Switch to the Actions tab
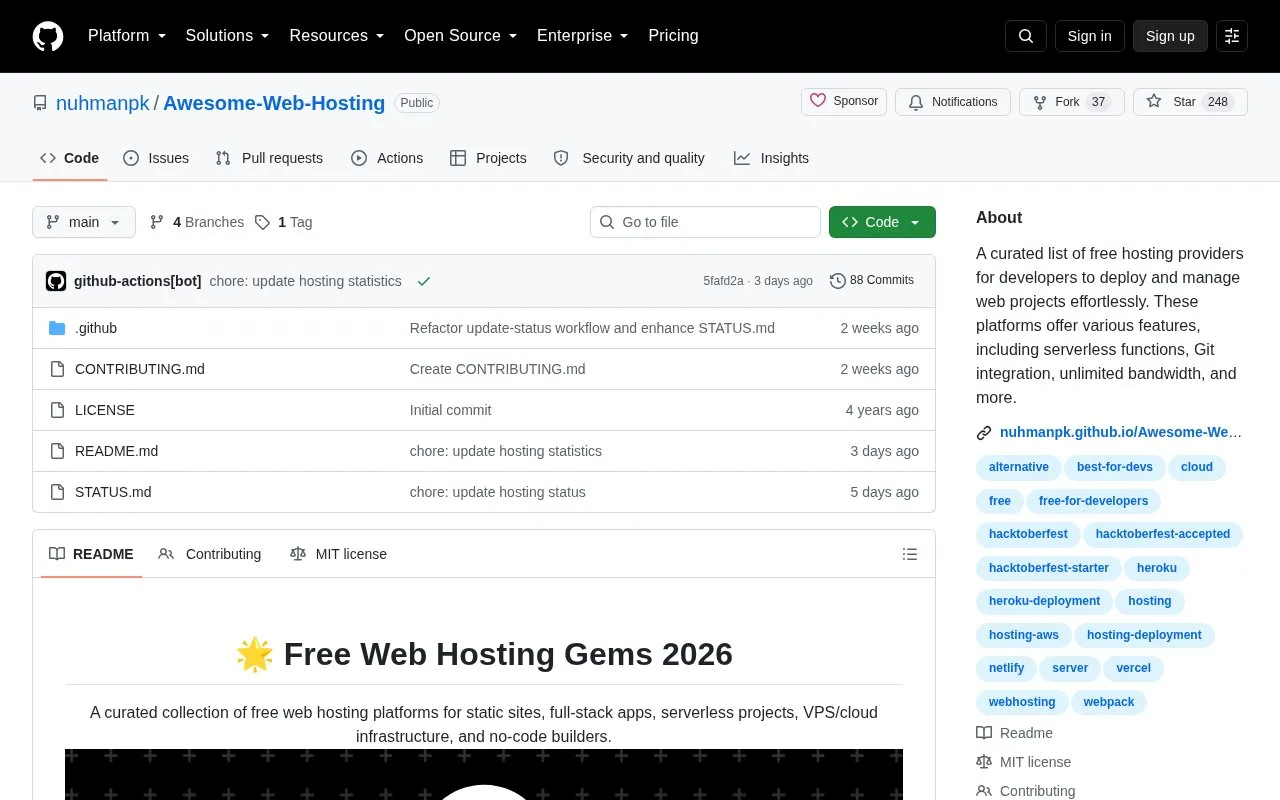This screenshot has width=1280, height=800. pos(387,158)
